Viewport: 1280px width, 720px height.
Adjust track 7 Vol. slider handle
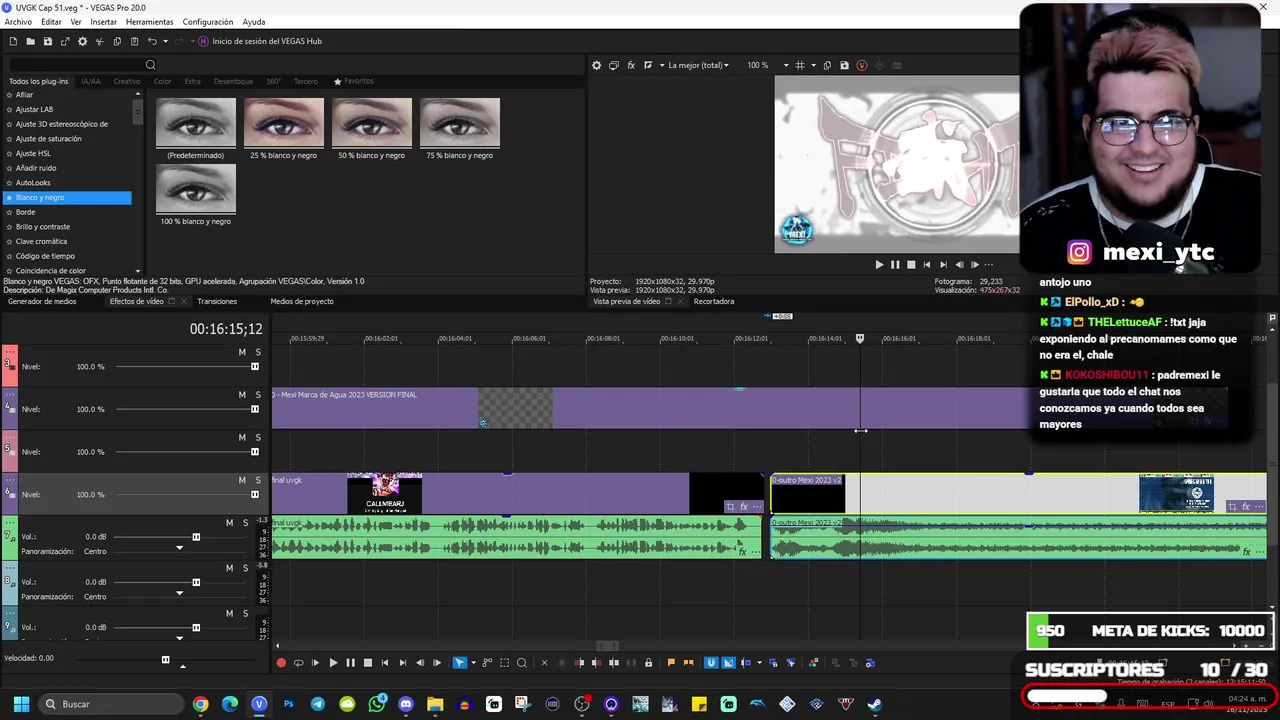[x=196, y=537]
